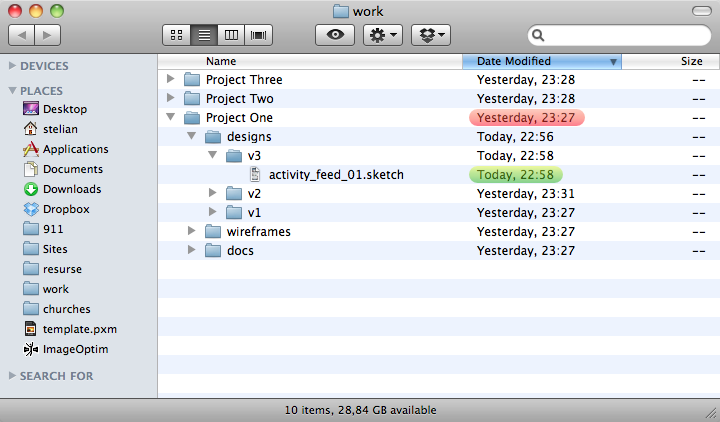
Task: Switch to column view mode
Action: coord(231,35)
